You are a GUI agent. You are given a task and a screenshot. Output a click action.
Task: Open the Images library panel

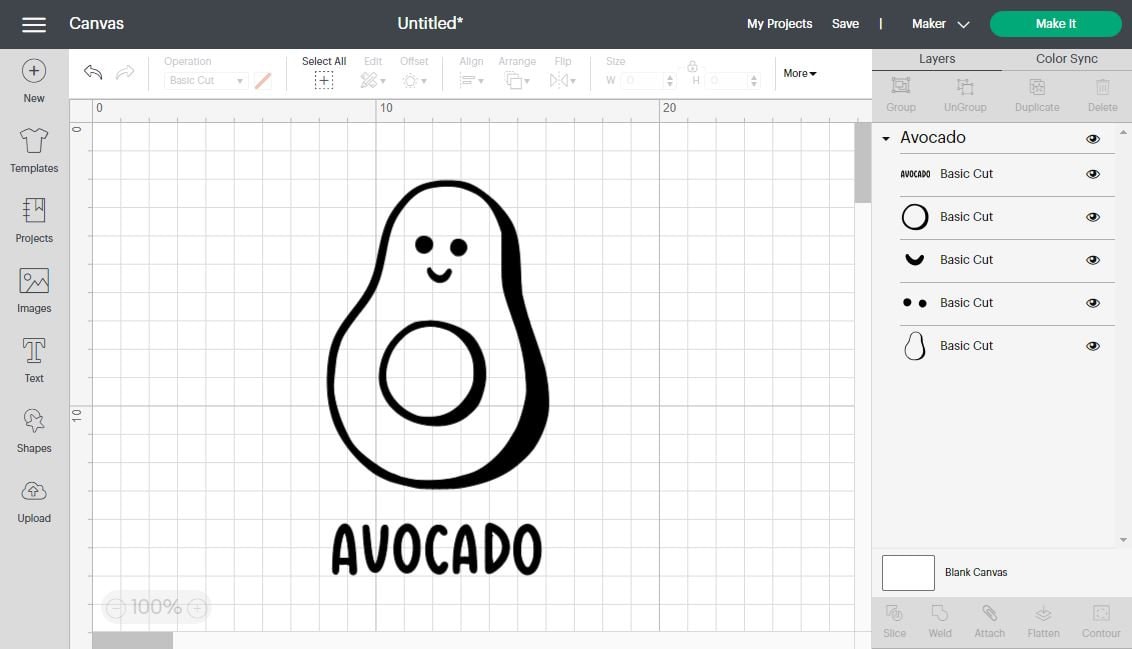click(x=33, y=291)
